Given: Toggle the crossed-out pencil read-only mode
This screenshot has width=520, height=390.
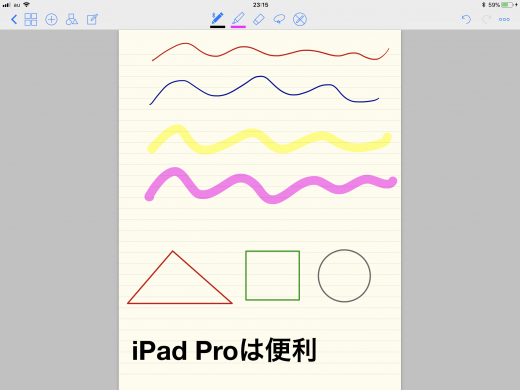Looking at the screenshot, I should click(300, 19).
